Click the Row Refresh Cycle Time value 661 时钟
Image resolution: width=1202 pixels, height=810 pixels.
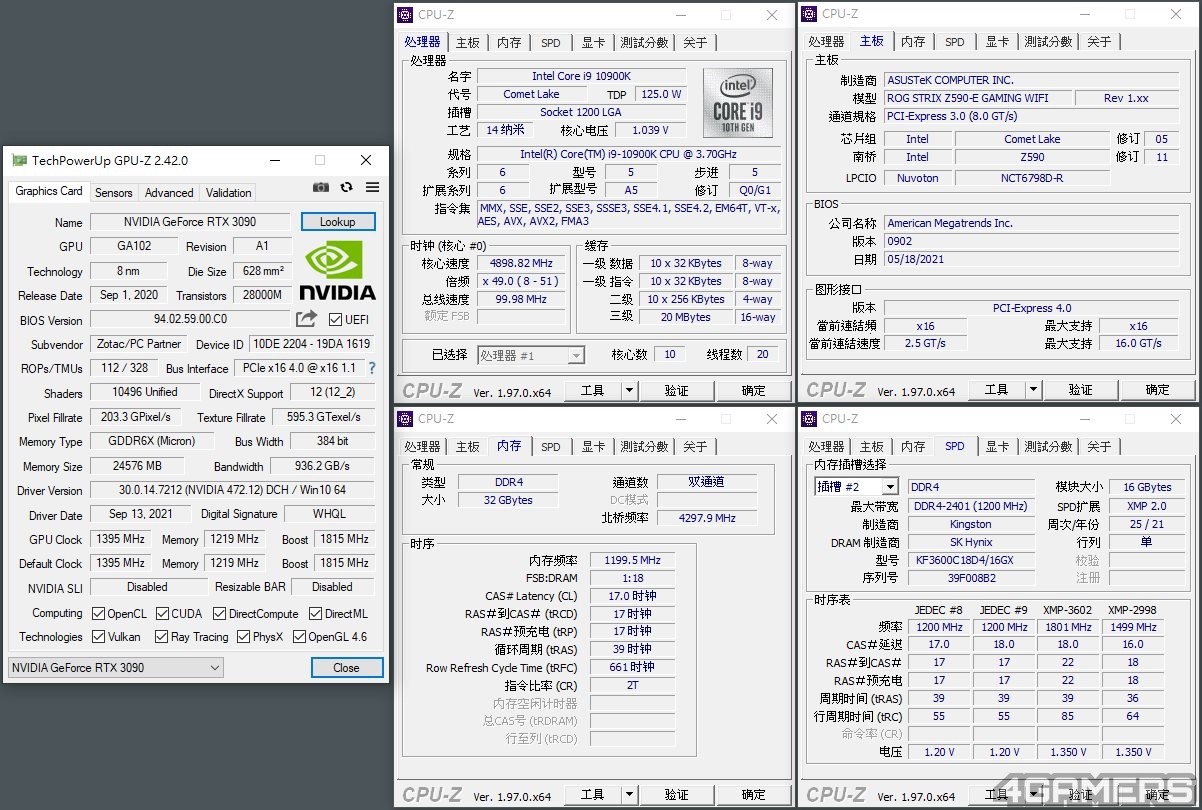[x=632, y=667]
